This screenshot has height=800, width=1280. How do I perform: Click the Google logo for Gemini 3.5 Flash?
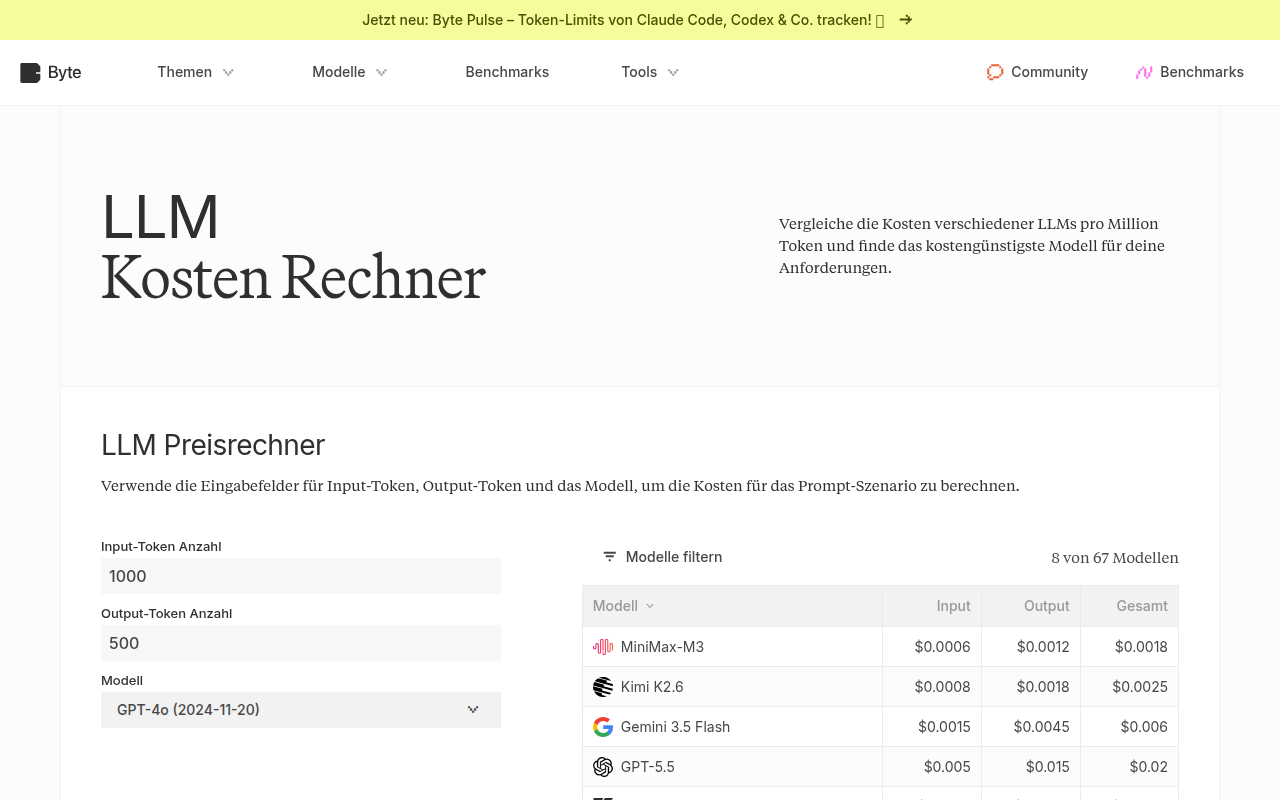[603, 727]
